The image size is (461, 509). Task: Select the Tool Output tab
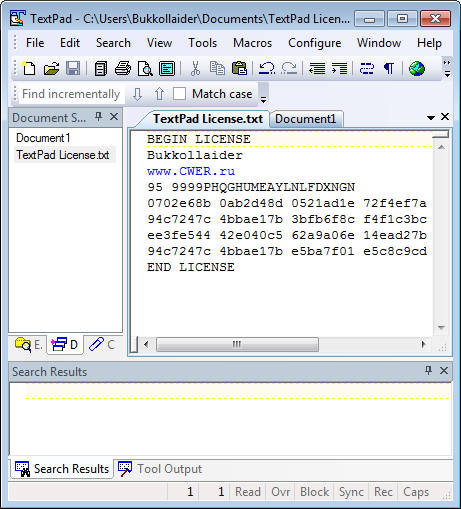coord(160,469)
